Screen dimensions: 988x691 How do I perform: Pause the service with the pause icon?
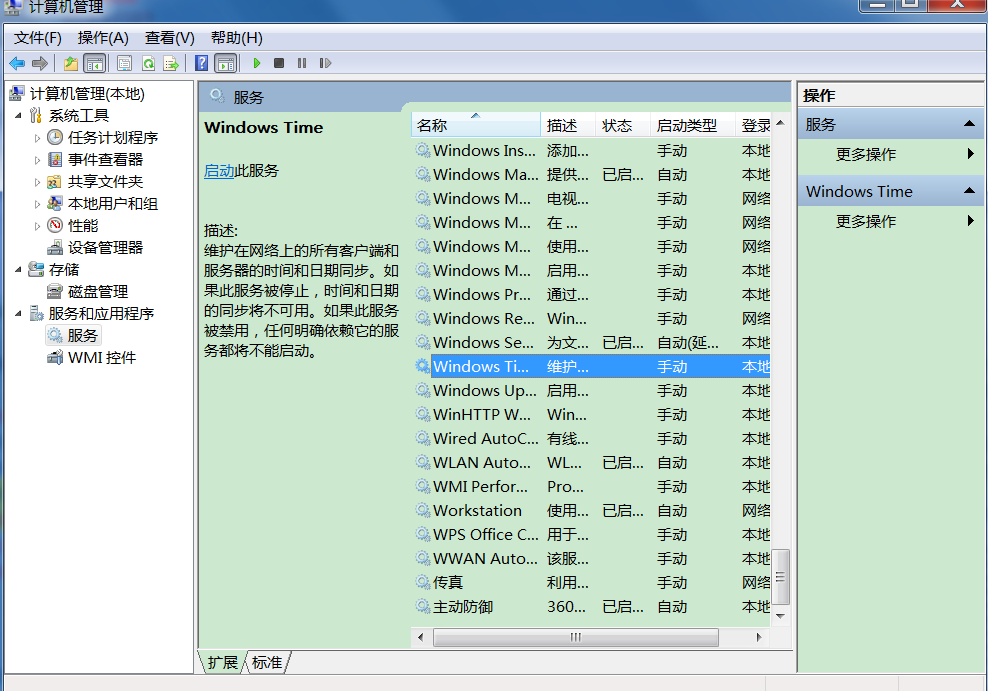tap(303, 63)
